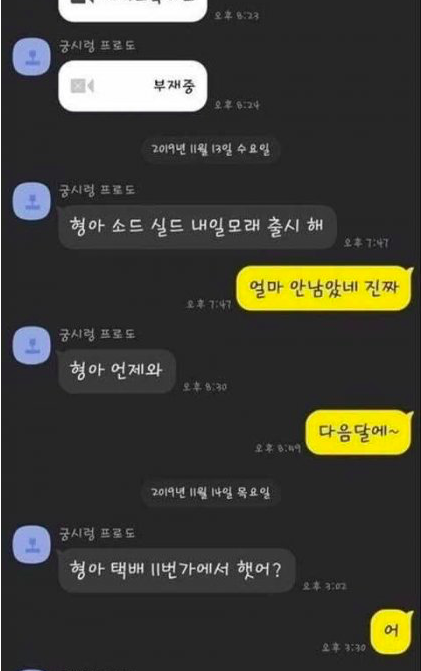421x671 pixels.
Task: Tap the partially visible call bubble at top
Action: coord(133,10)
